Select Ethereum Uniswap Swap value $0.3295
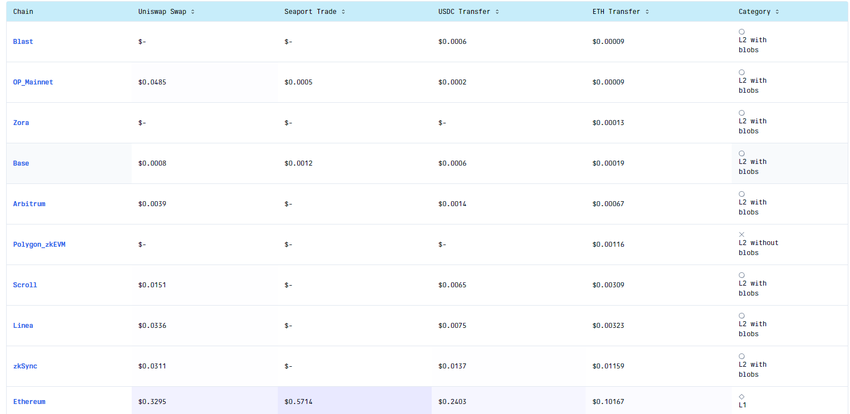The height and width of the screenshot is (414, 850). tap(152, 402)
